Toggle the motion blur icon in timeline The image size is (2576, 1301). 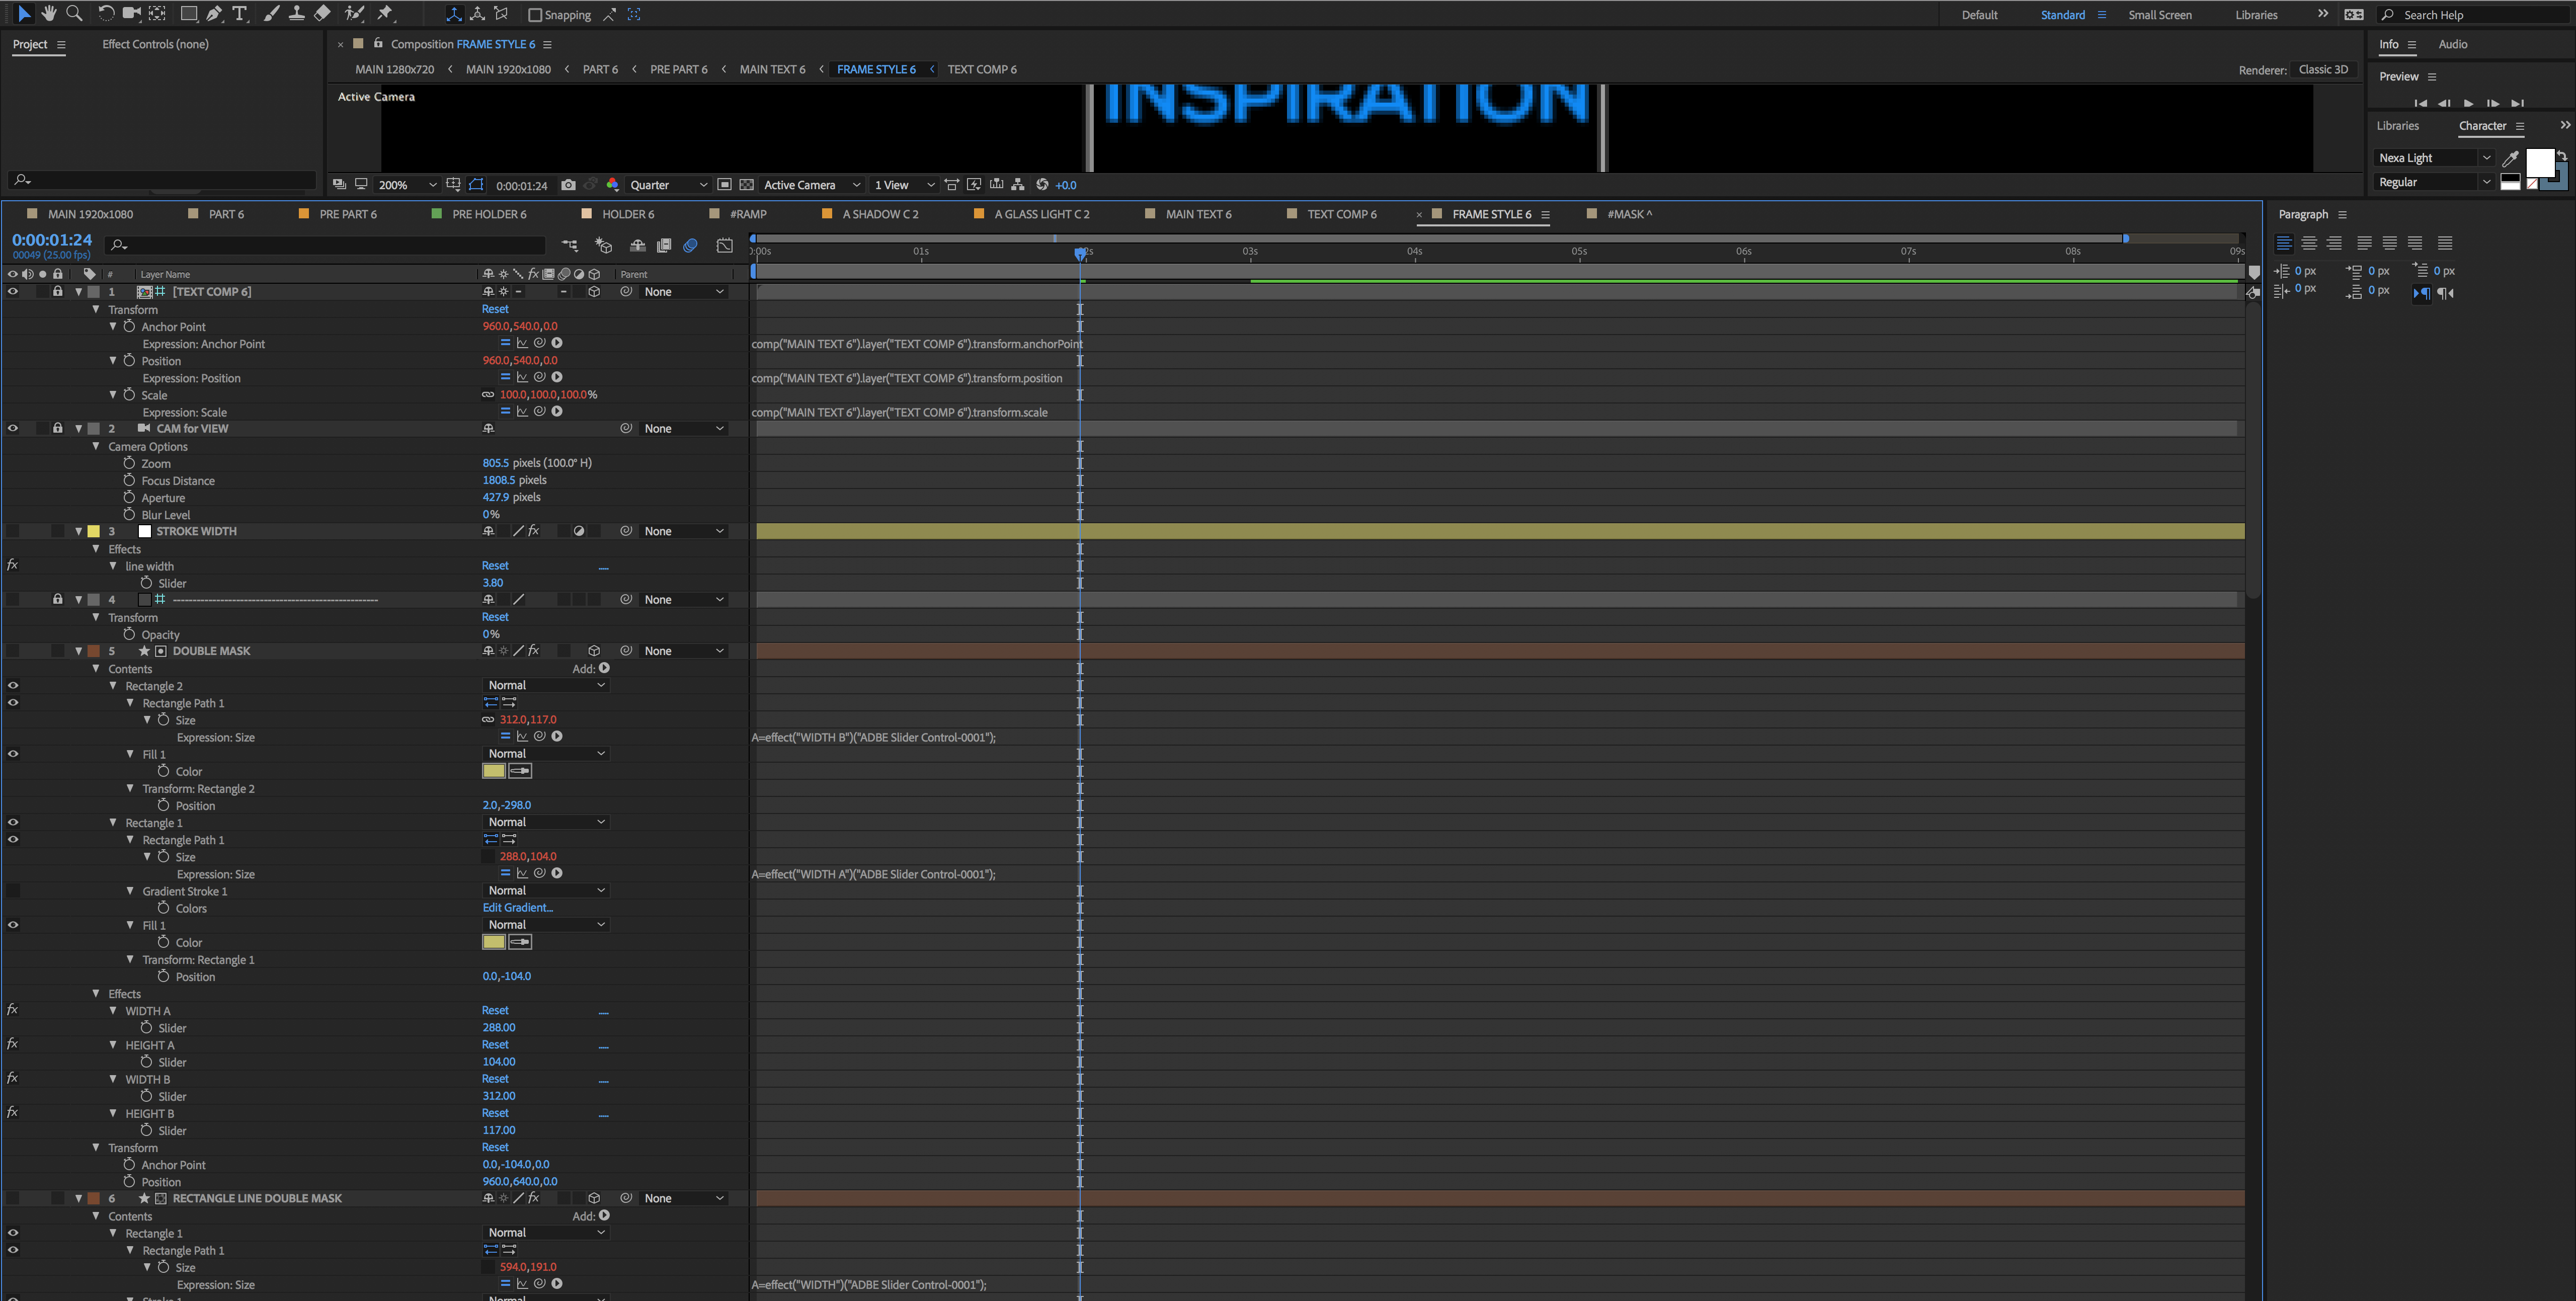(690, 245)
